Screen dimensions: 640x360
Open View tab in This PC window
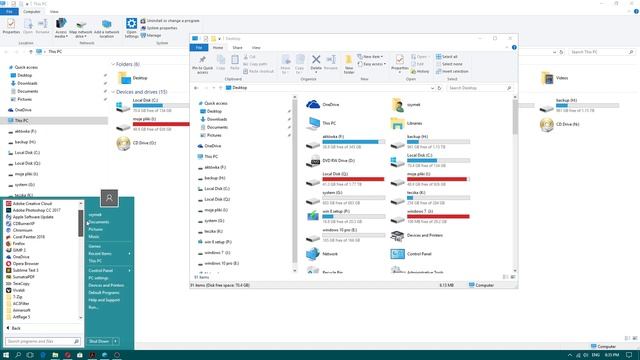54,12
